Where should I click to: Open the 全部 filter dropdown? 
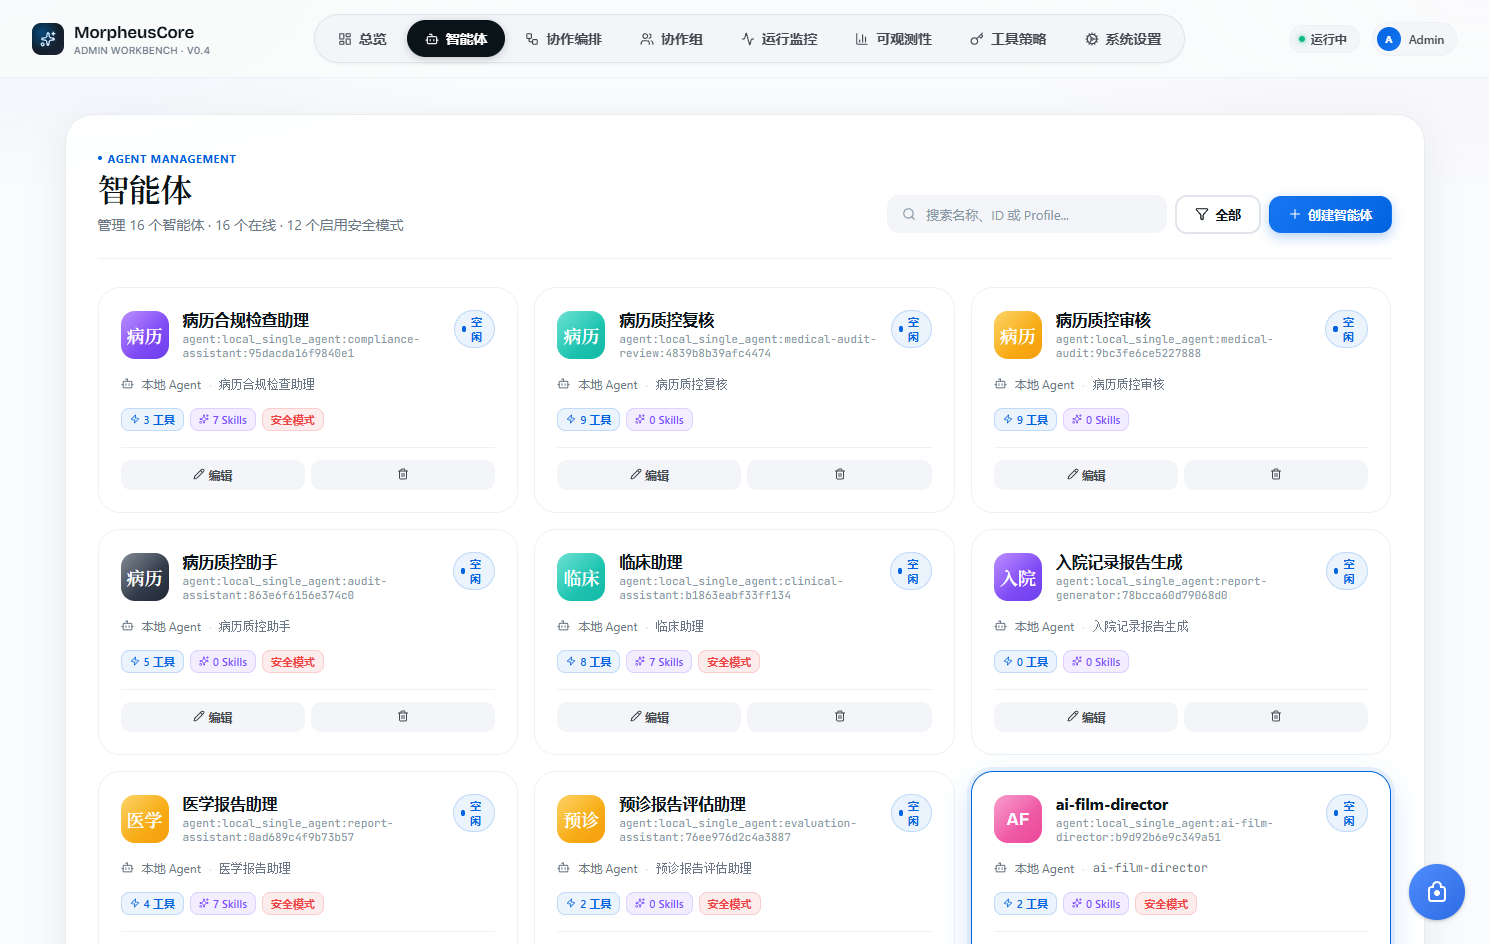(x=1218, y=214)
